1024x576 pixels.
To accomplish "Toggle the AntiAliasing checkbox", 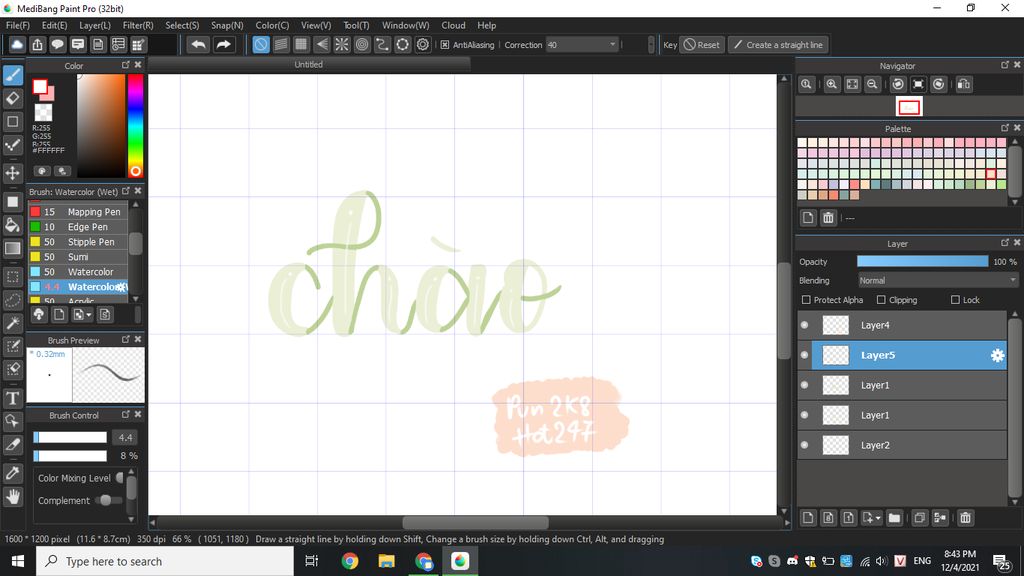I will 445,45.
